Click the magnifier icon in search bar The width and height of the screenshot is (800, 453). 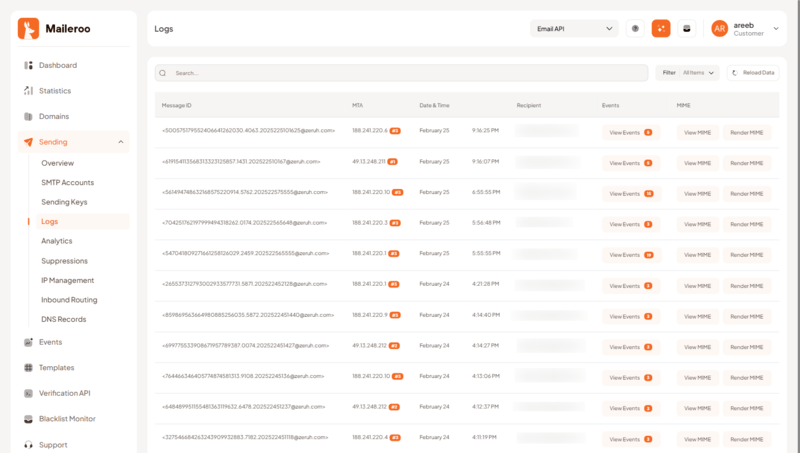click(165, 73)
